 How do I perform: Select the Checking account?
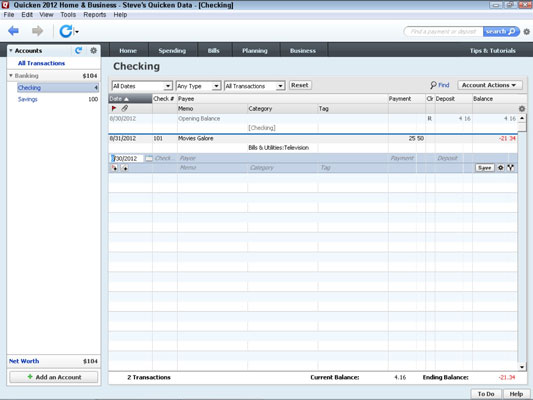coord(58,88)
